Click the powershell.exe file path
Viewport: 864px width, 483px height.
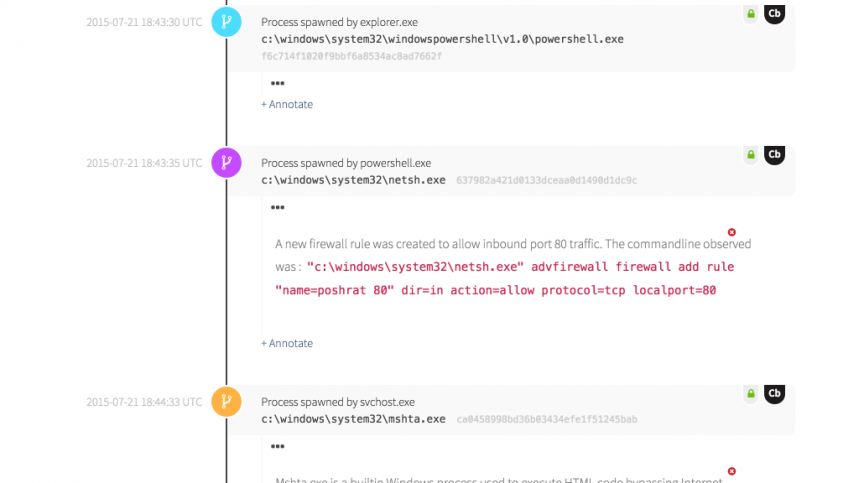(442, 39)
